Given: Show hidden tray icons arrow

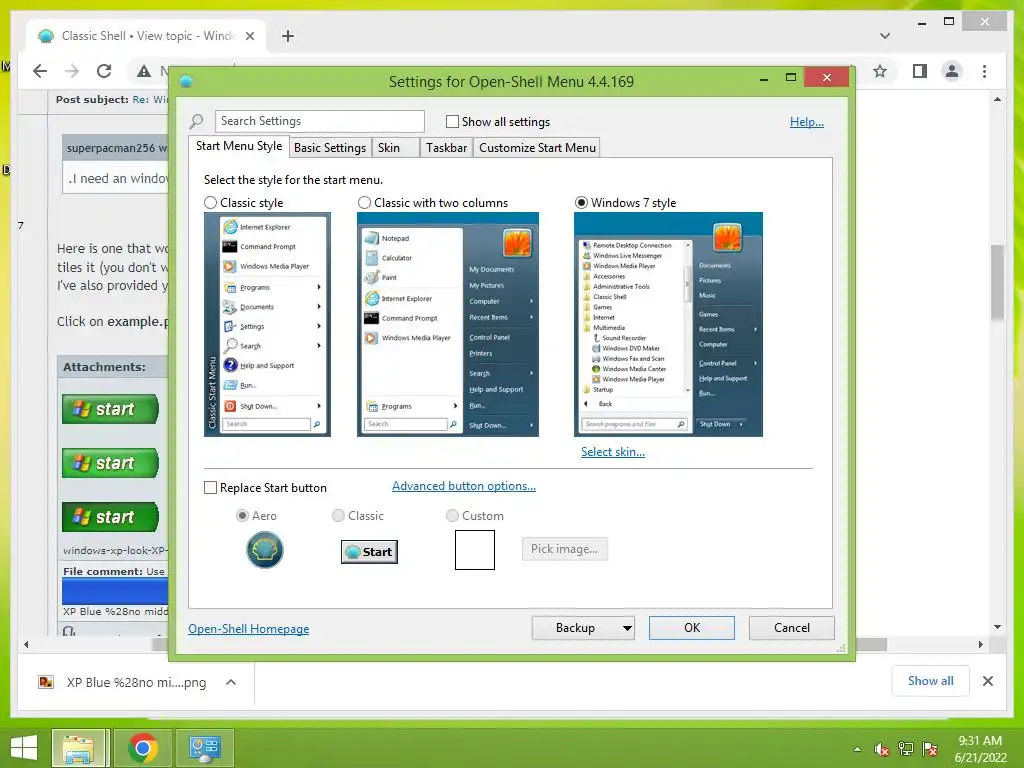Looking at the screenshot, I should 857,749.
